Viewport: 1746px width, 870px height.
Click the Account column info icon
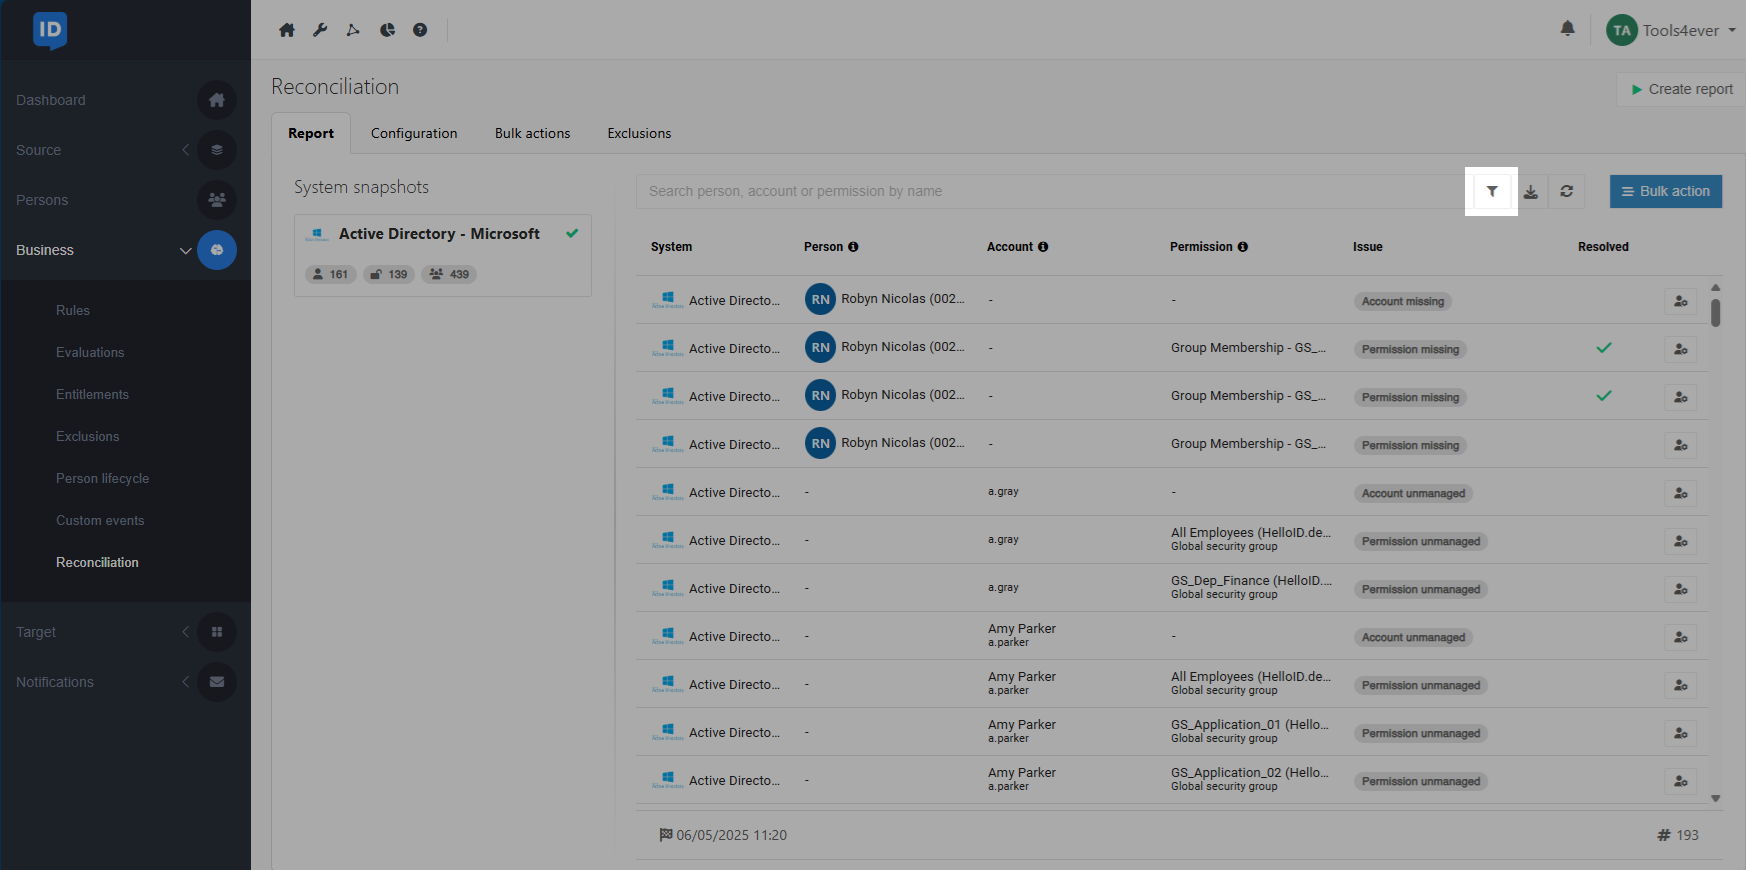tap(1043, 247)
